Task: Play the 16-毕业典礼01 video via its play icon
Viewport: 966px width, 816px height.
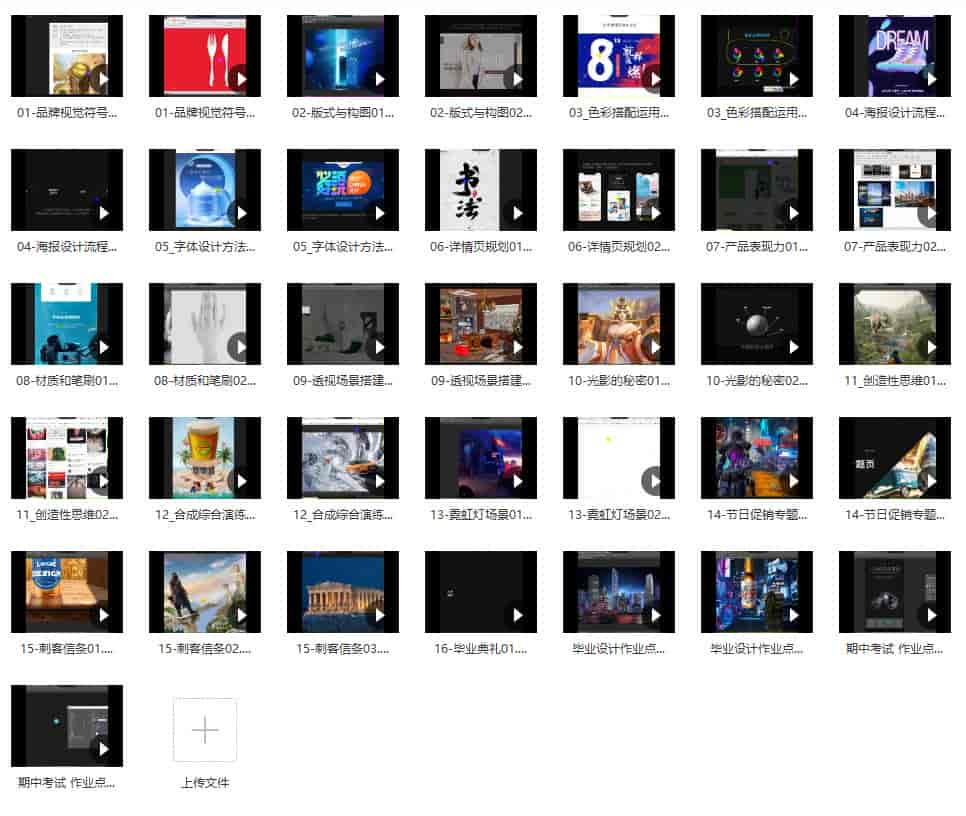Action: coord(517,614)
